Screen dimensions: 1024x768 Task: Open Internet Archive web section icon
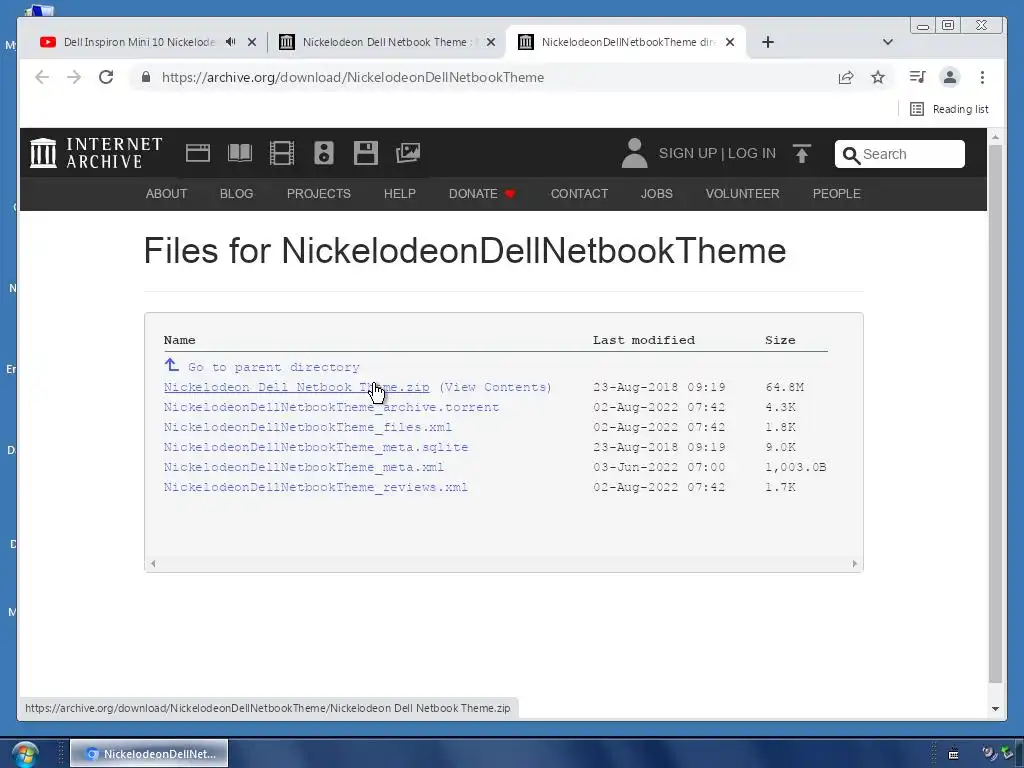click(x=198, y=153)
